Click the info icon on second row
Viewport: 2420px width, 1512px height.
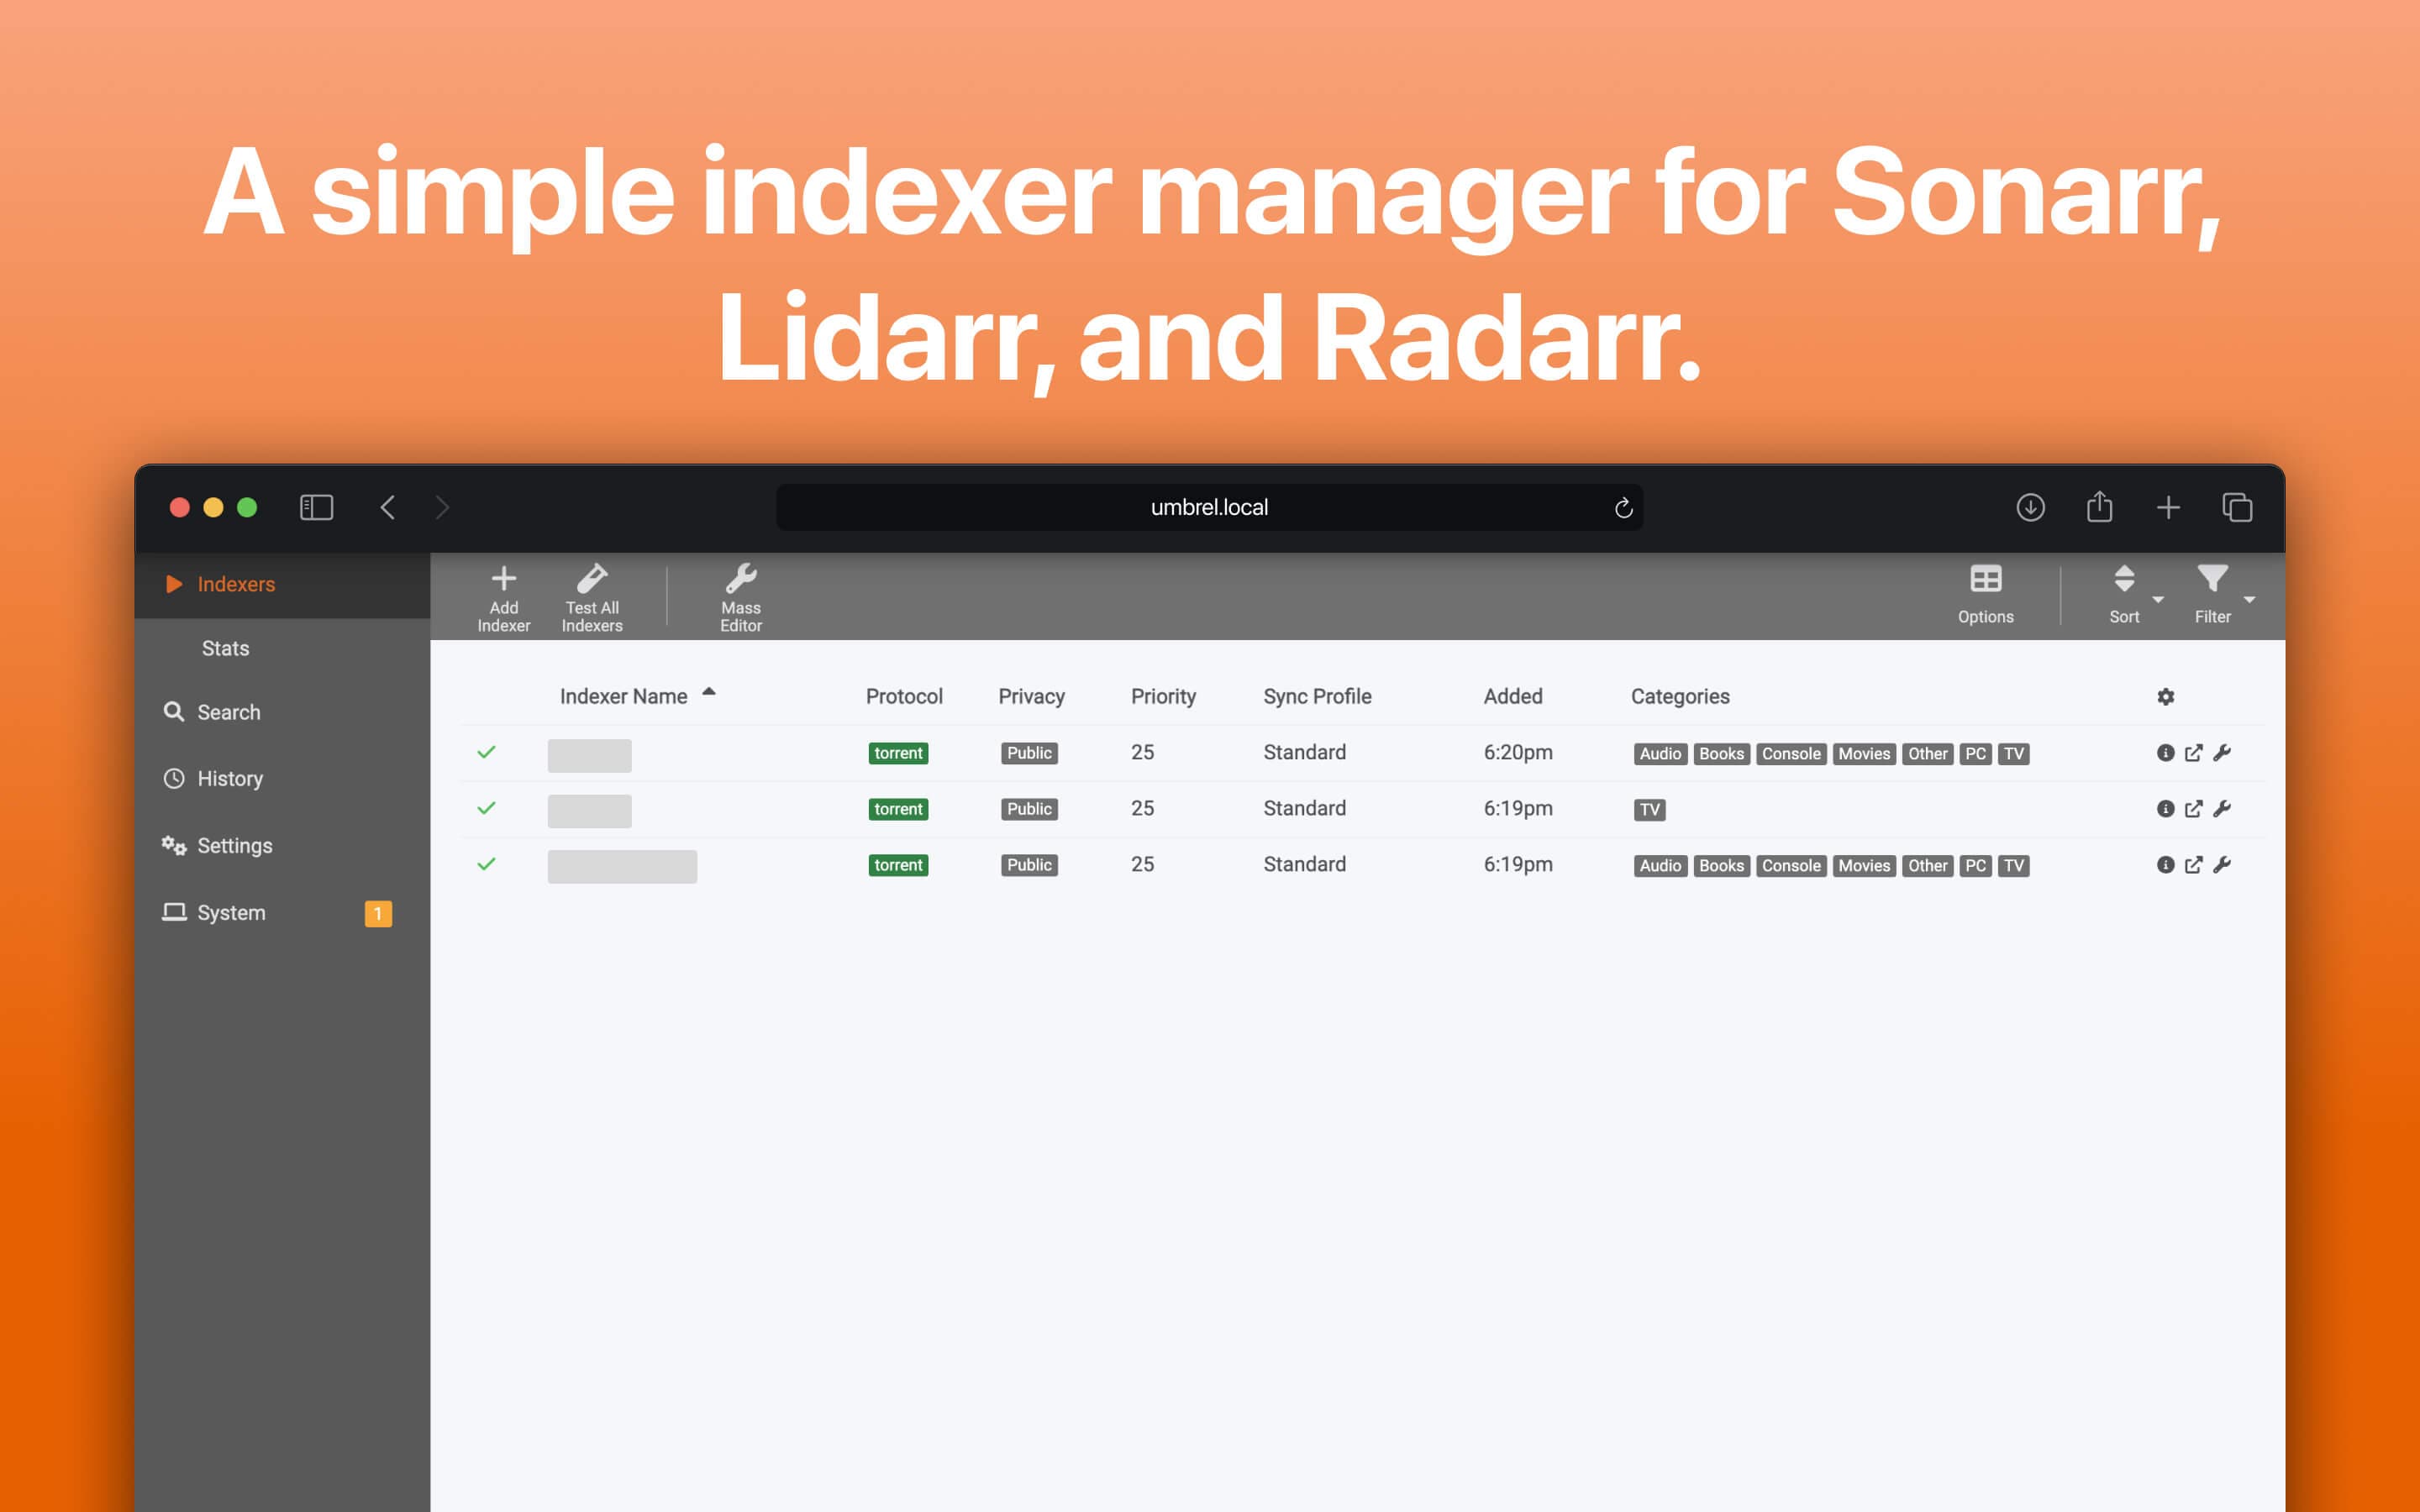[2164, 810]
